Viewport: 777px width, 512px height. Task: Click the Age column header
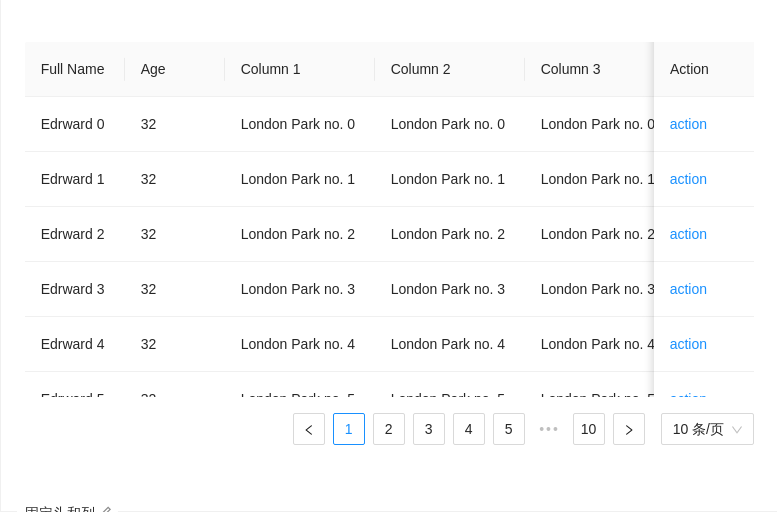tap(153, 69)
